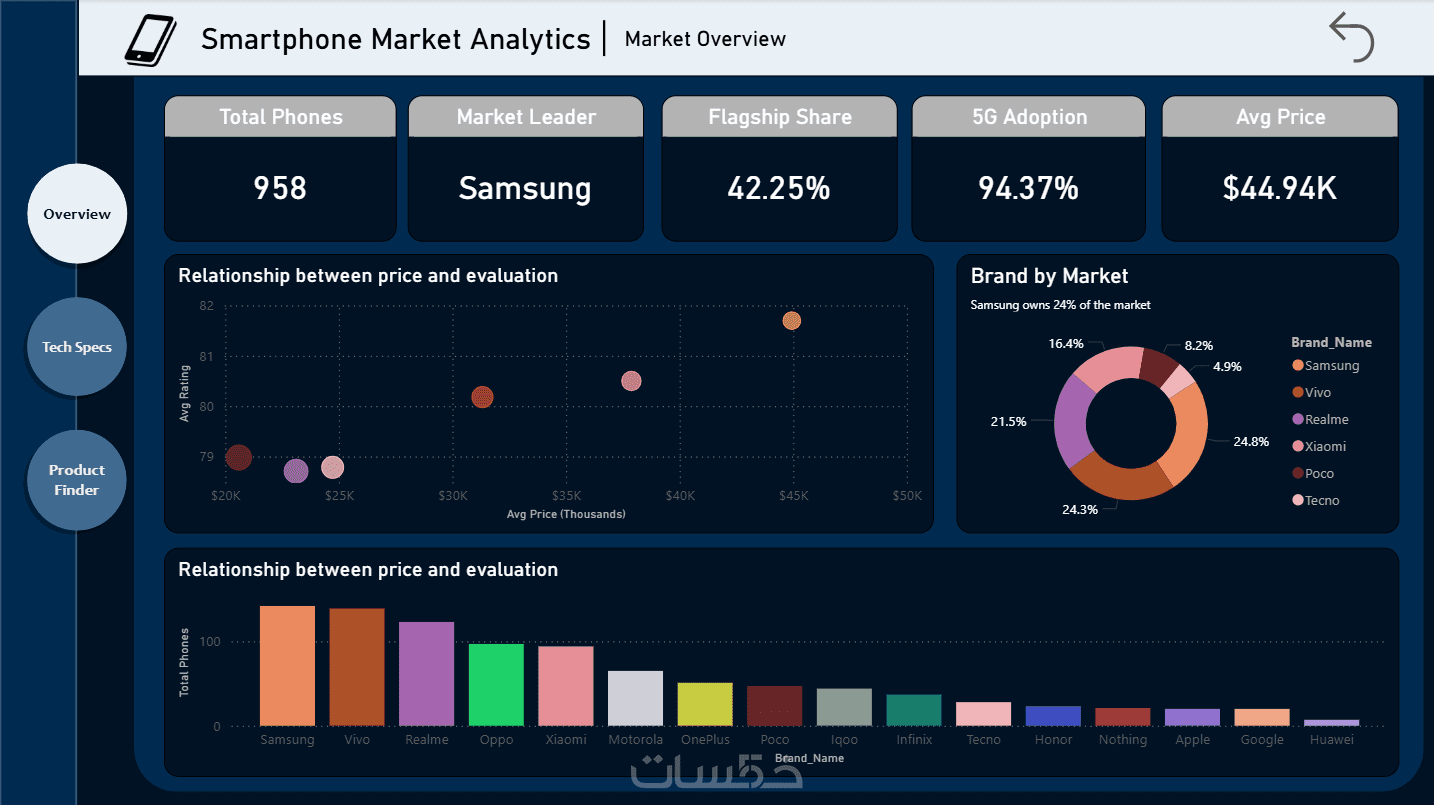Image resolution: width=1434 pixels, height=805 pixels.
Task: Click the blue Honor bar
Action: point(1053,716)
